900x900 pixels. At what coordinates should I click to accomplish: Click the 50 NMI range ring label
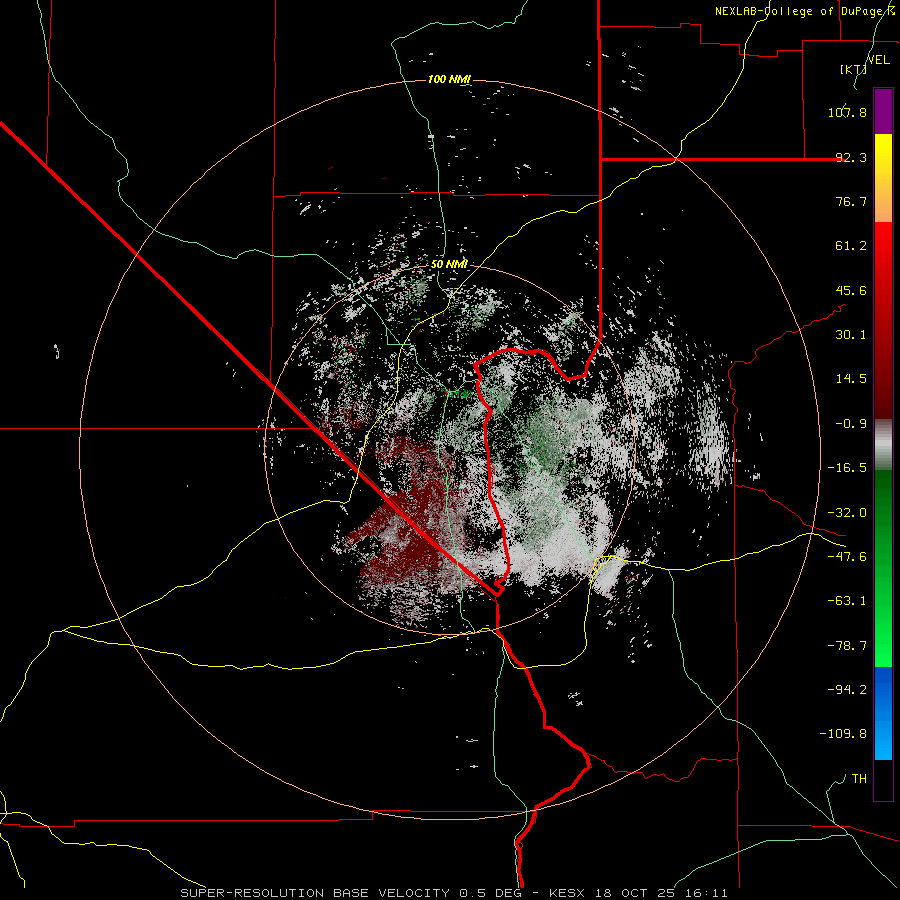[449, 265]
